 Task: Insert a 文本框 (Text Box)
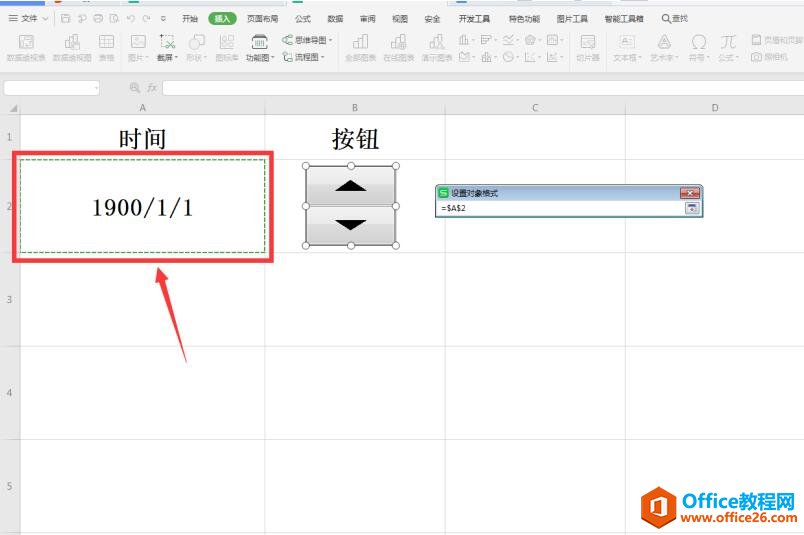(626, 46)
